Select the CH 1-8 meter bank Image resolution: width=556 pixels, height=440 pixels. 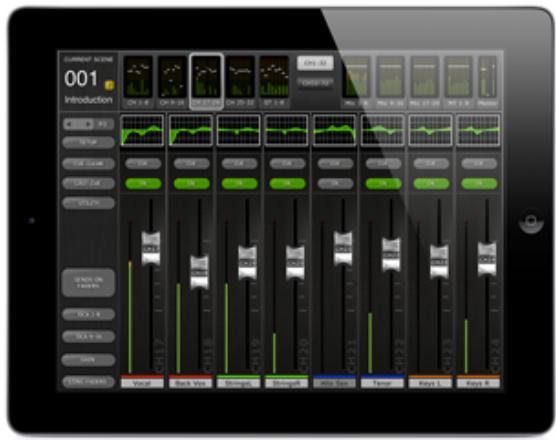138,81
